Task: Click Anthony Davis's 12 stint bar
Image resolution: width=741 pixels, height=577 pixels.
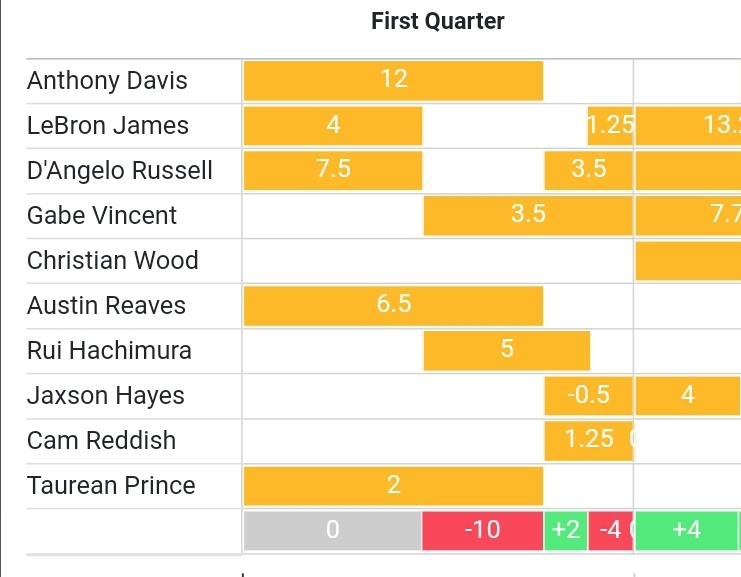Action: [x=393, y=81]
